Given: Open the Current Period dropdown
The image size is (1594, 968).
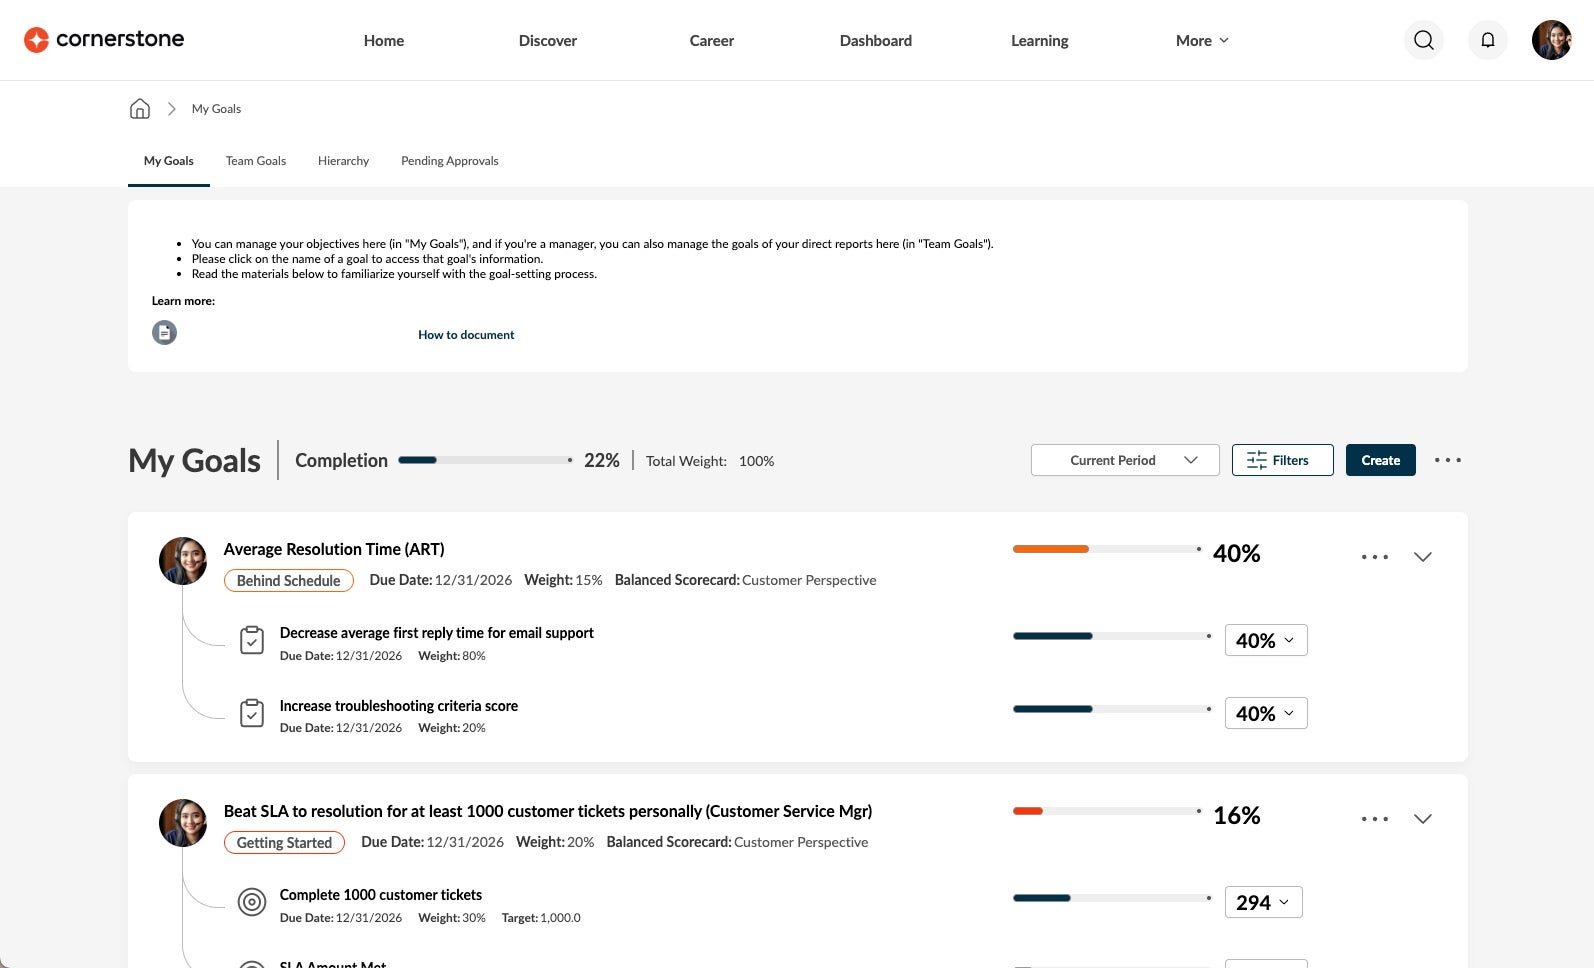Looking at the screenshot, I should 1125,460.
